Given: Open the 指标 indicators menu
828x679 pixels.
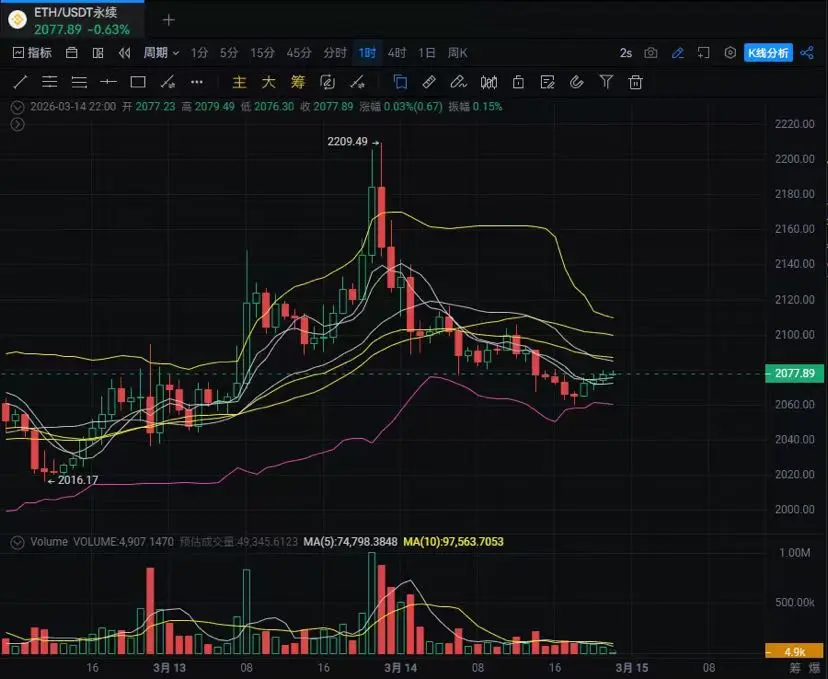Looking at the screenshot, I should [32, 53].
